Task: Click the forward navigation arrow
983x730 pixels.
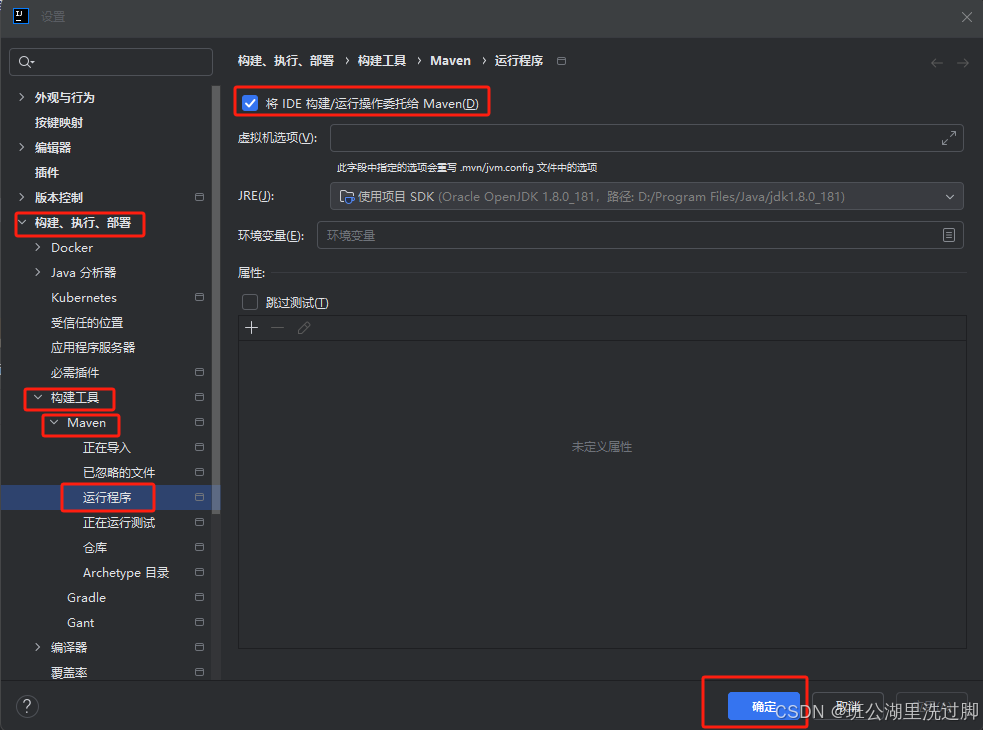Action: pos(962,63)
